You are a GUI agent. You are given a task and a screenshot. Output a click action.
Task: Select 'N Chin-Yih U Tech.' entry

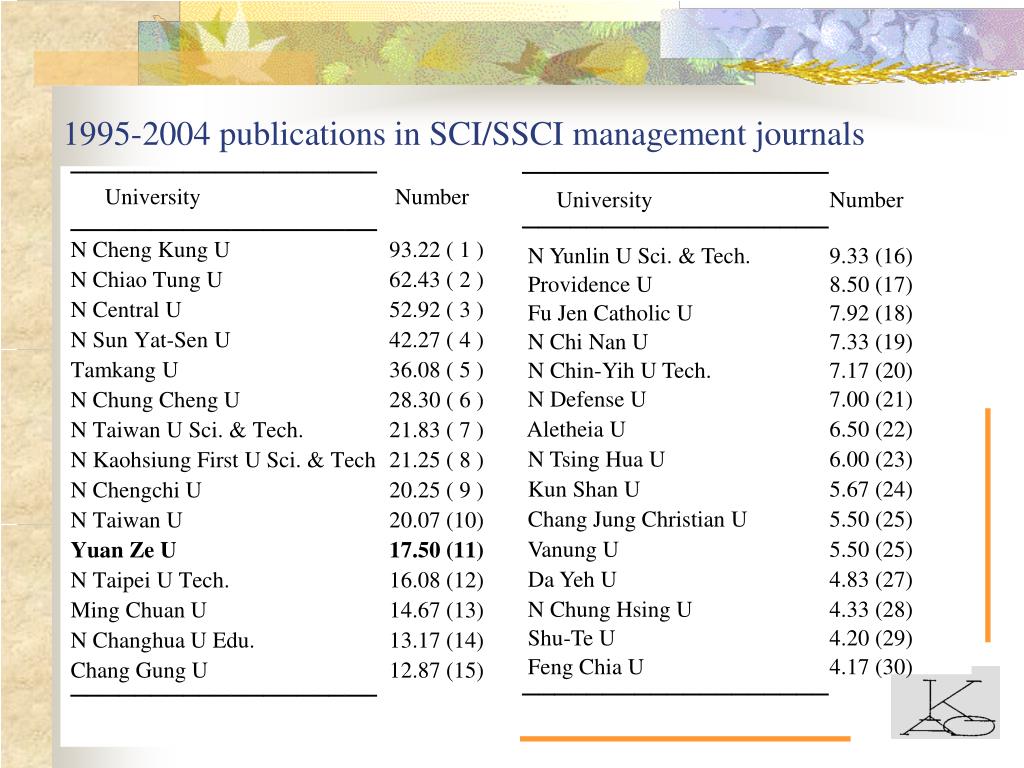pyautogui.click(x=619, y=371)
